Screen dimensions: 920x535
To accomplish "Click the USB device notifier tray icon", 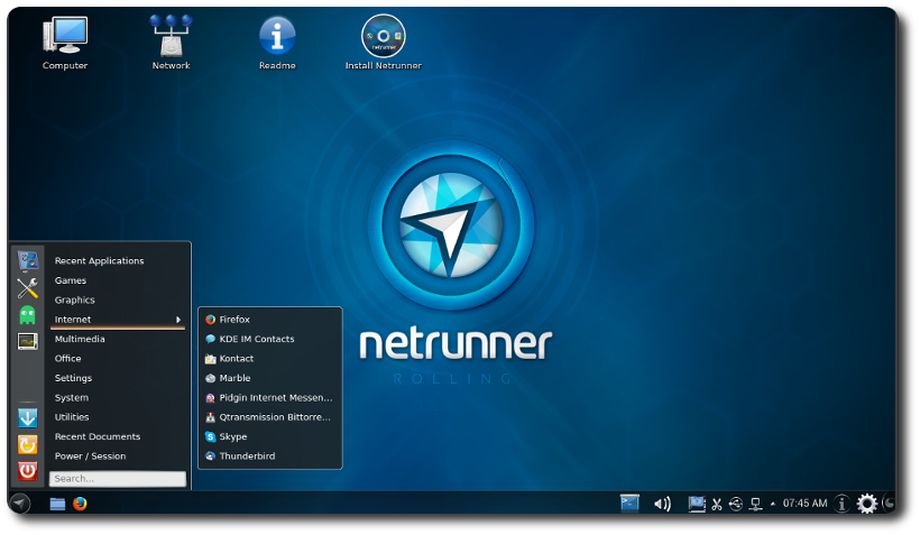I will [x=736, y=504].
